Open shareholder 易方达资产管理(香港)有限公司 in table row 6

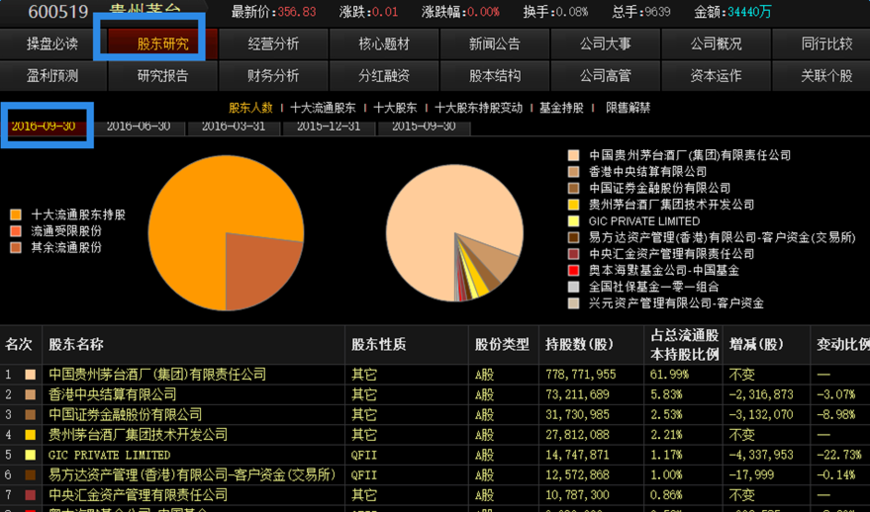(x=192, y=475)
